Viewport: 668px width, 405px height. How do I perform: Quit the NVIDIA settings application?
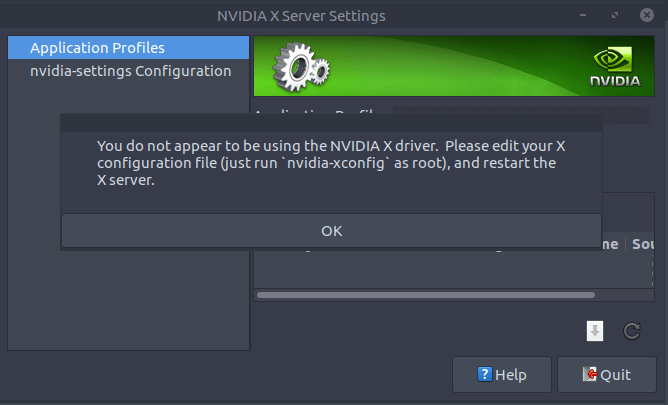[606, 375]
